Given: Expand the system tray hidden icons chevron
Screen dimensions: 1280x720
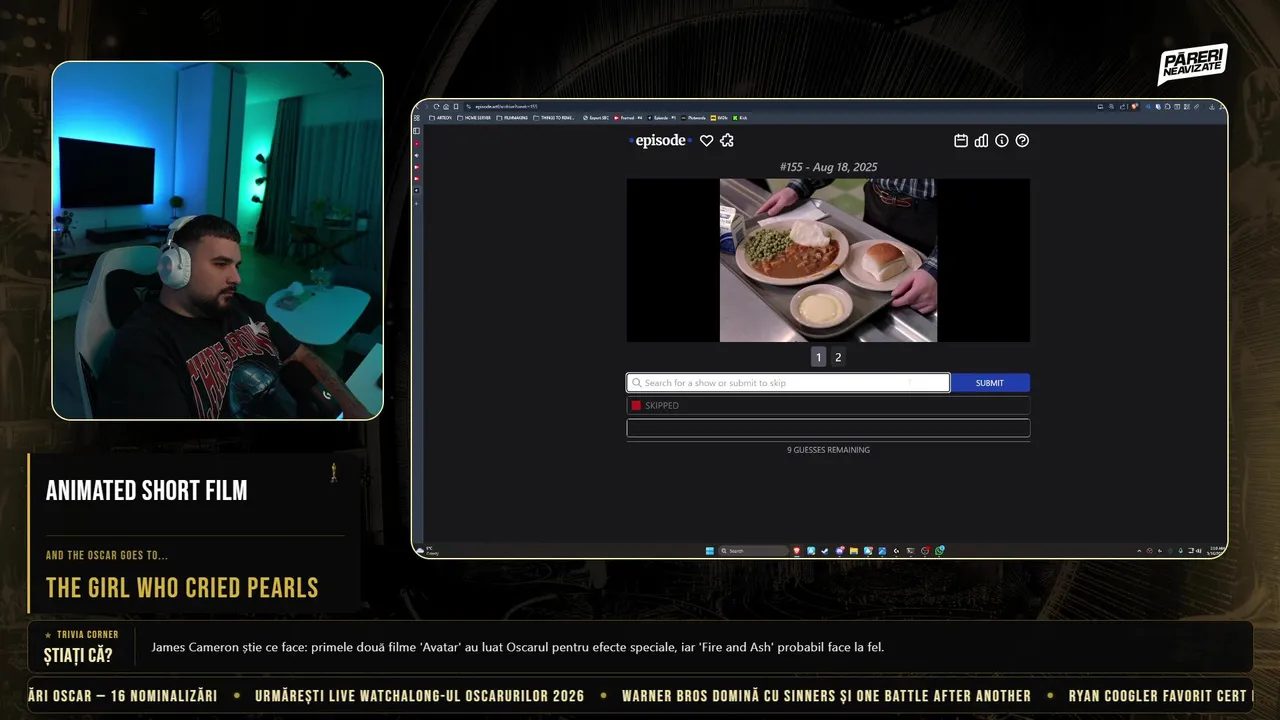Looking at the screenshot, I should [x=1139, y=551].
